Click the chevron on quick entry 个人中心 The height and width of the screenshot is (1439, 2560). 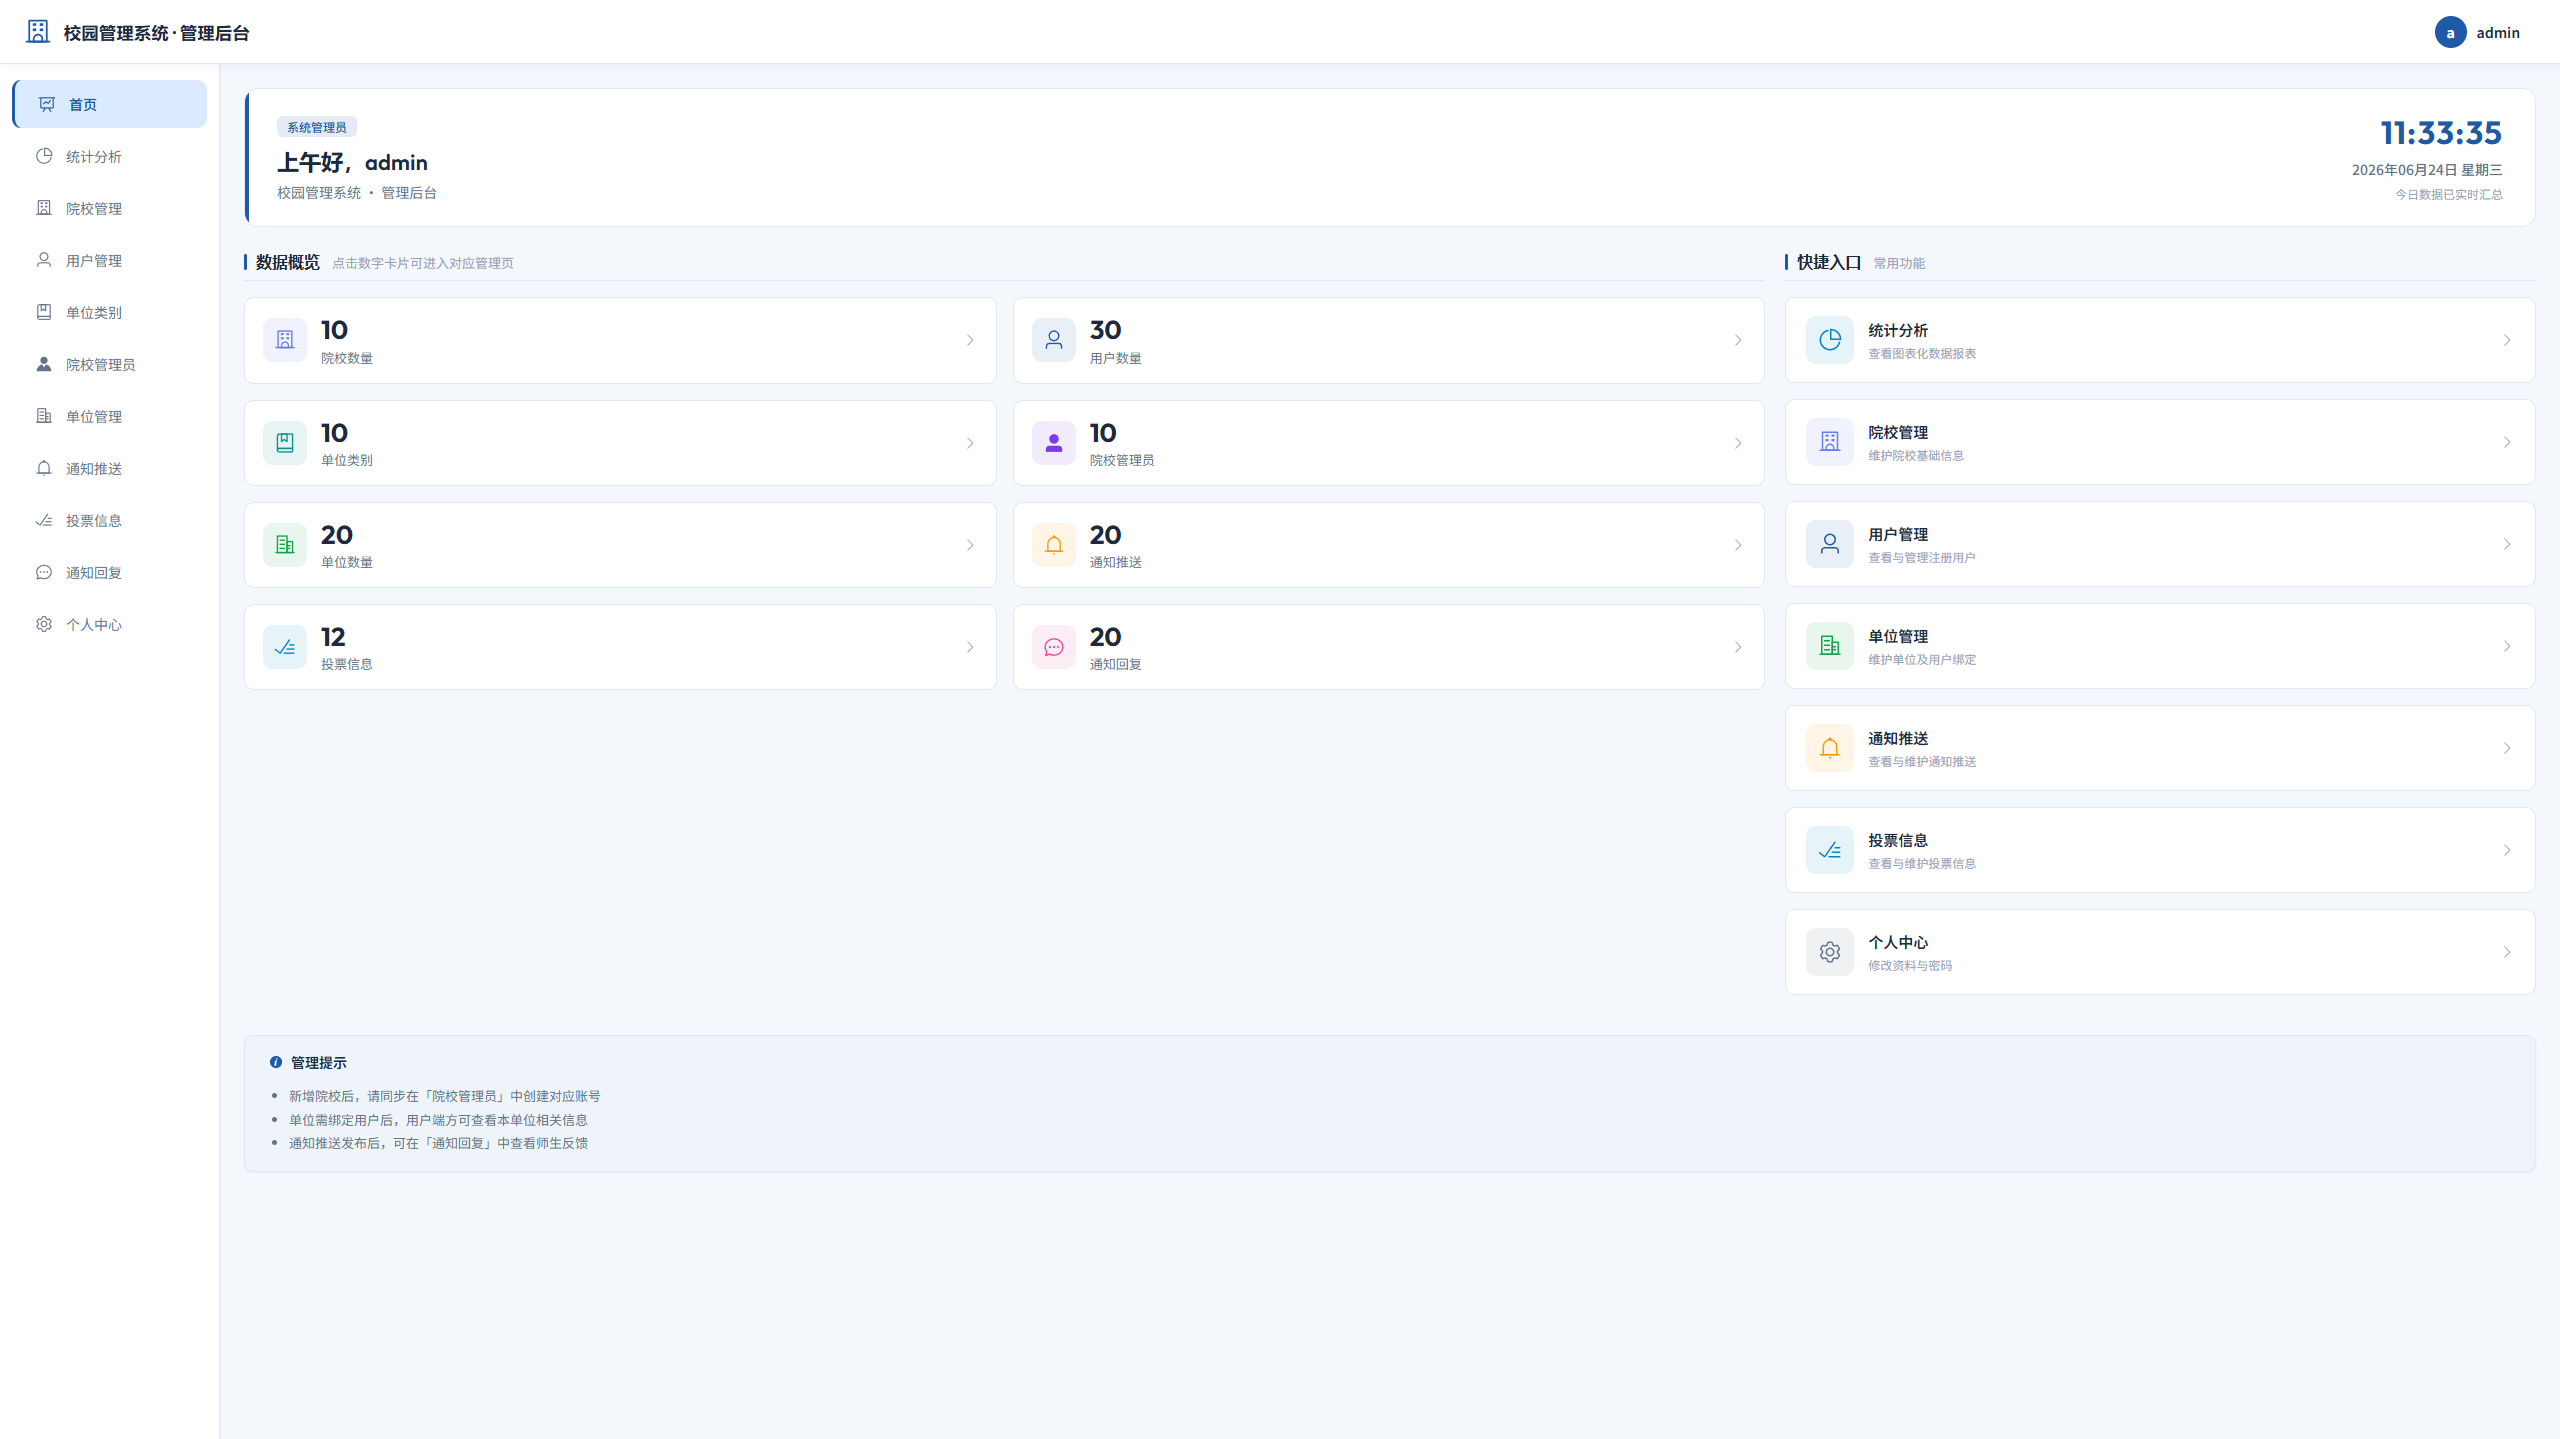click(2507, 952)
